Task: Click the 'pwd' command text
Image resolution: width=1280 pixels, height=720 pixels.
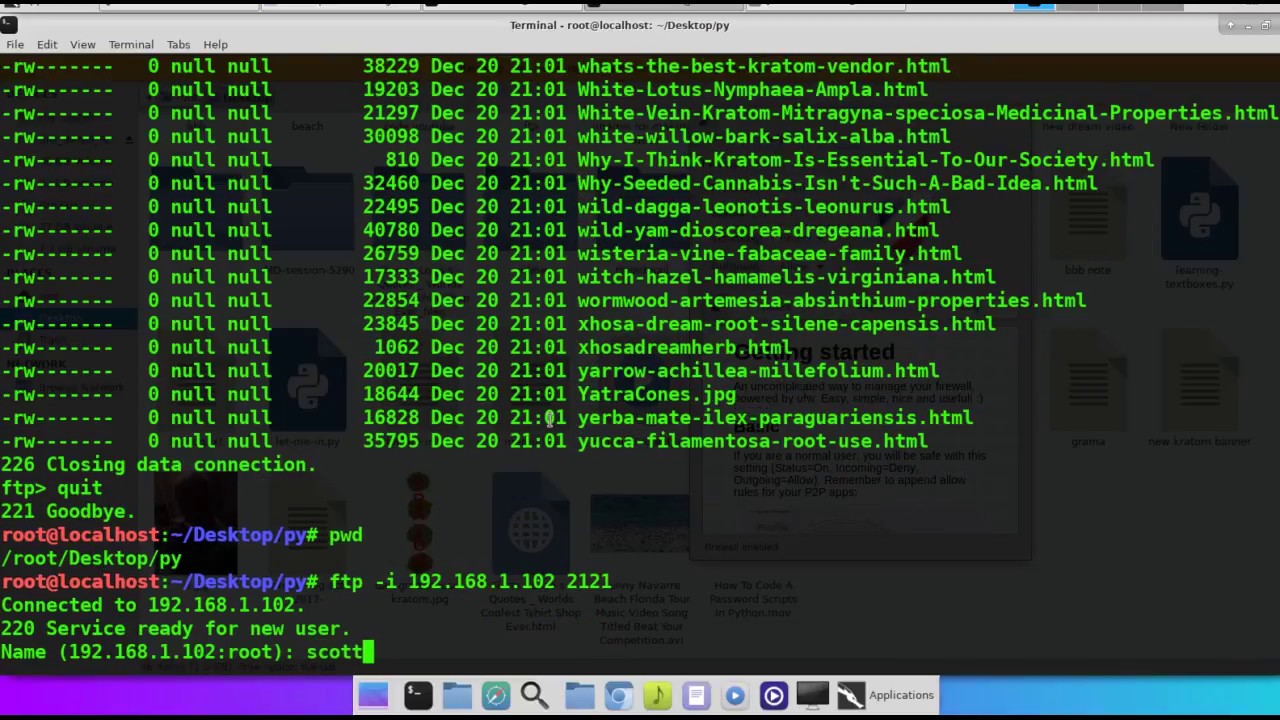Action: pos(345,535)
